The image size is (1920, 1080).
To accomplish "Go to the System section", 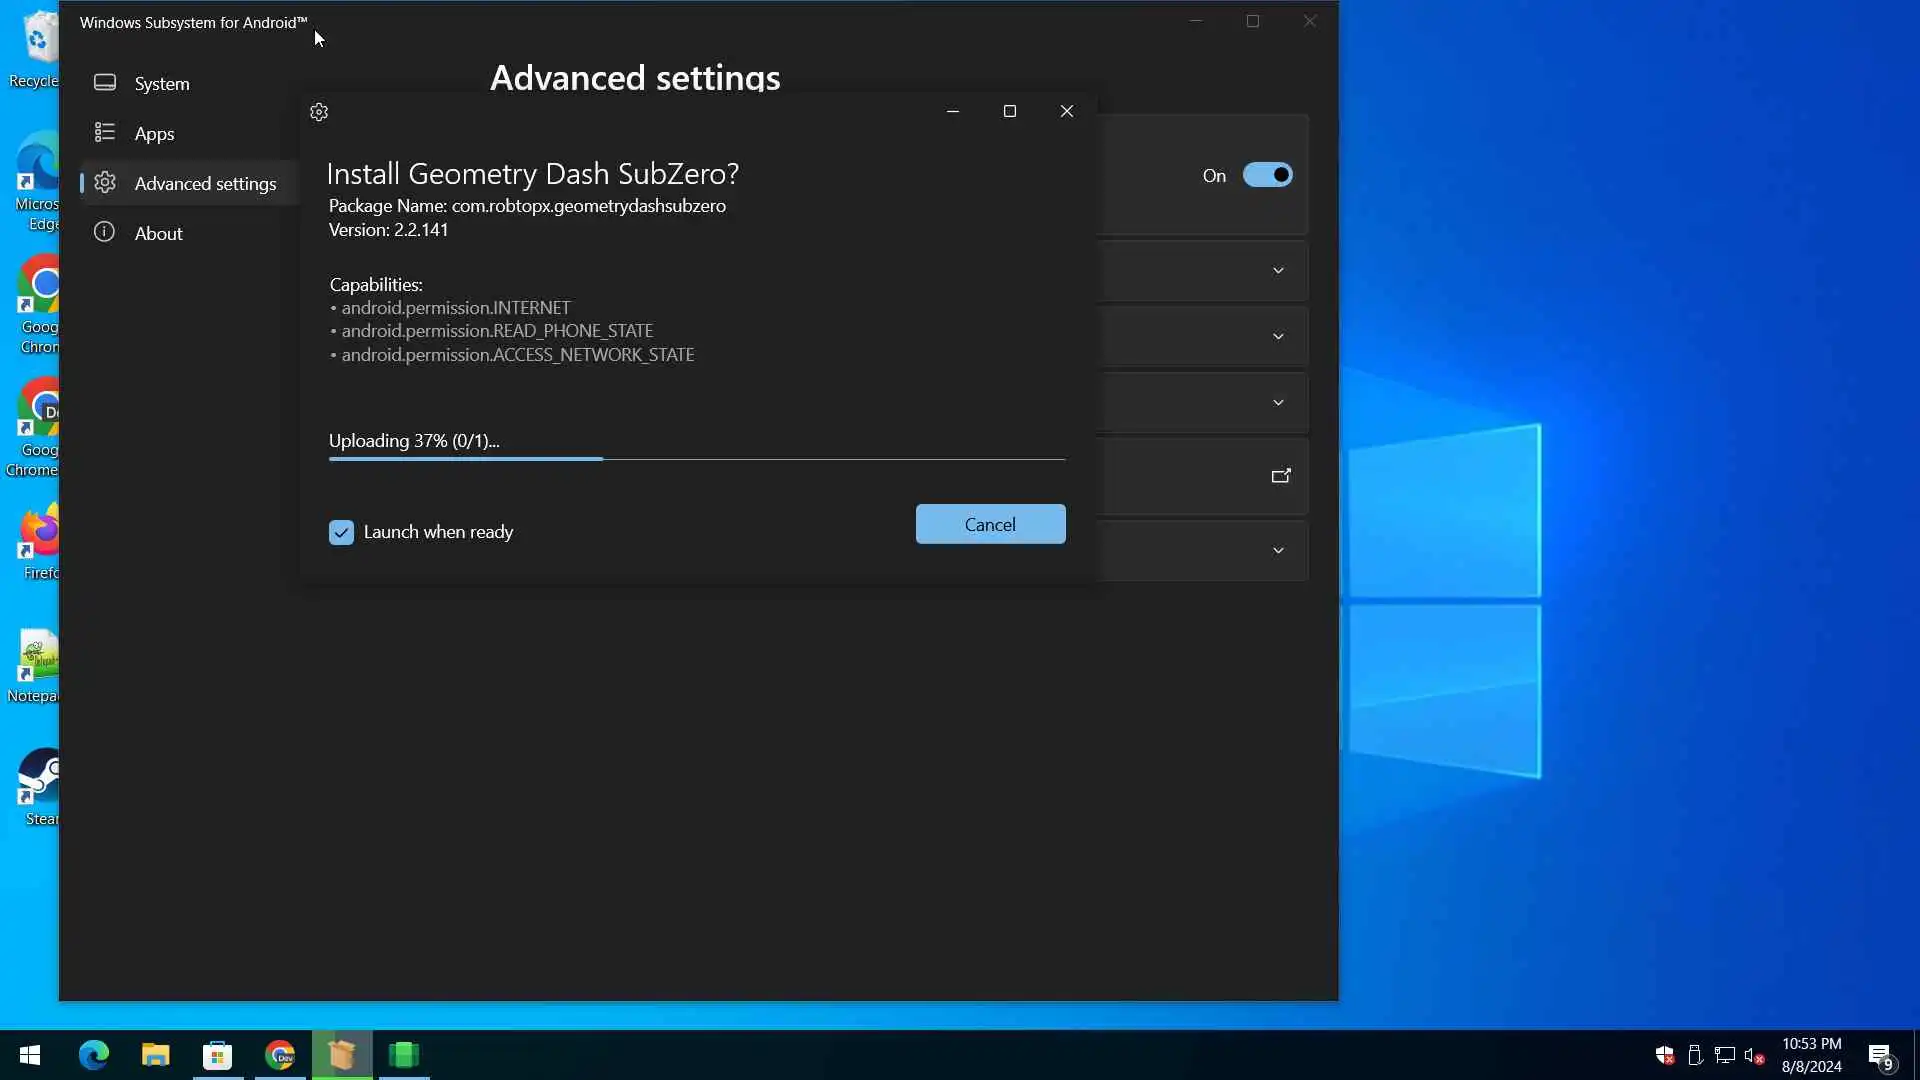I will tap(161, 83).
